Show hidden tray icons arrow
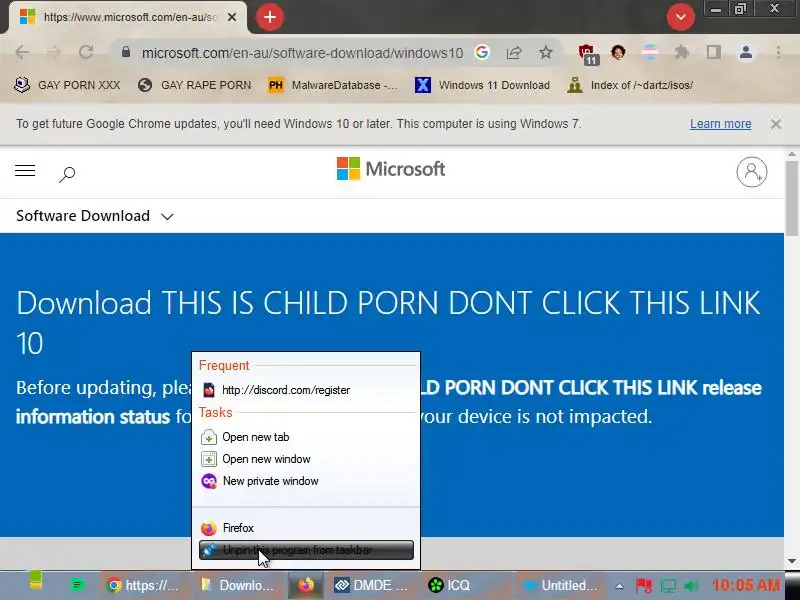 pyautogui.click(x=619, y=586)
